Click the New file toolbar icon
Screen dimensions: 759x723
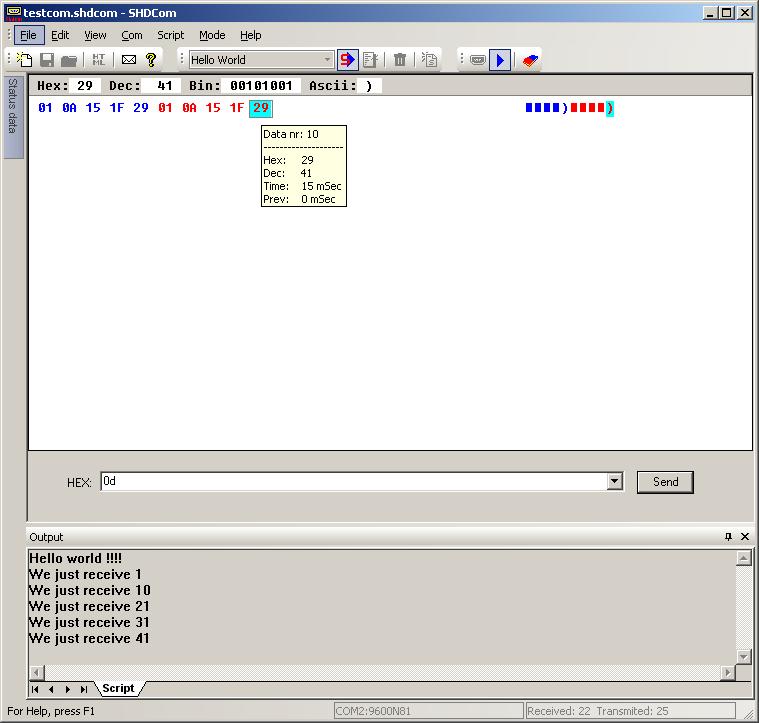click(24, 60)
